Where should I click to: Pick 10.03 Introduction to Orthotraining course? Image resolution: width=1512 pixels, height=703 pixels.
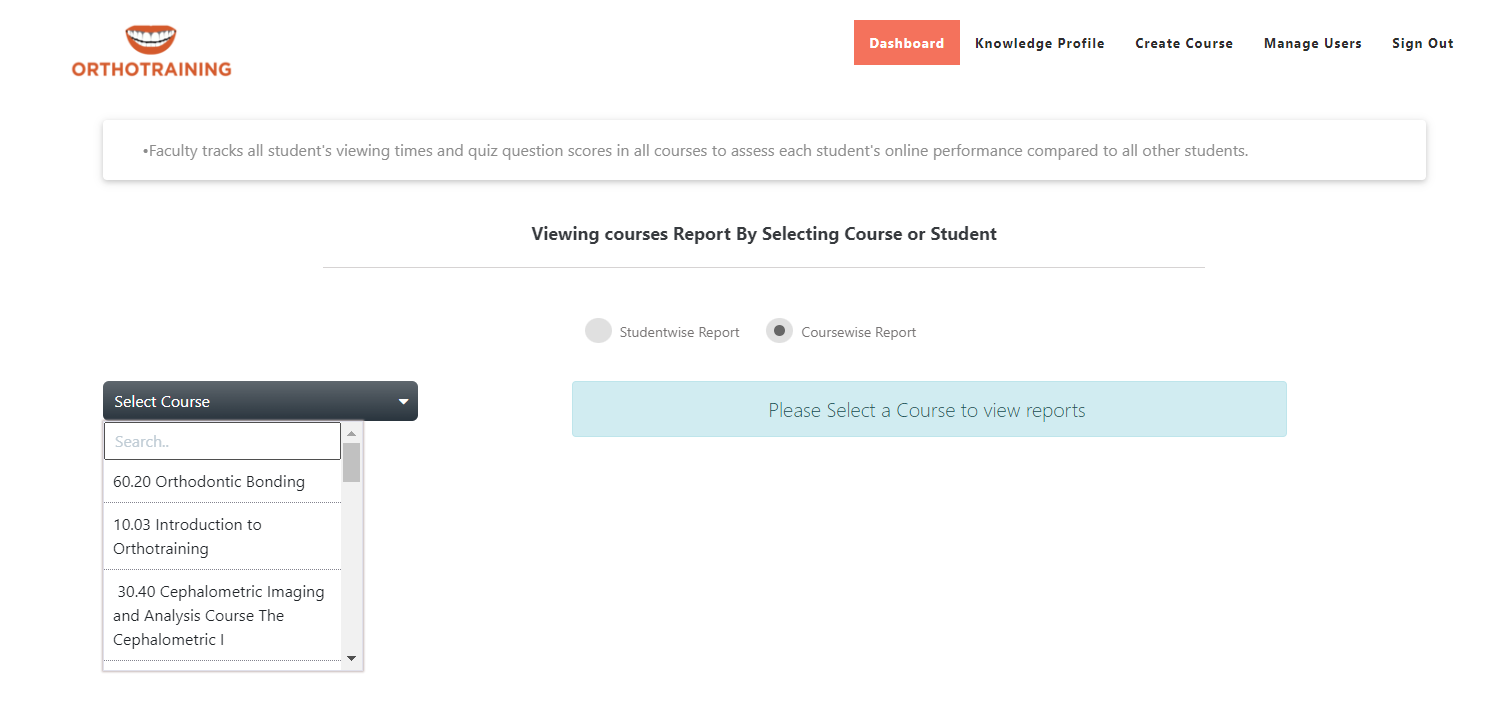click(187, 536)
